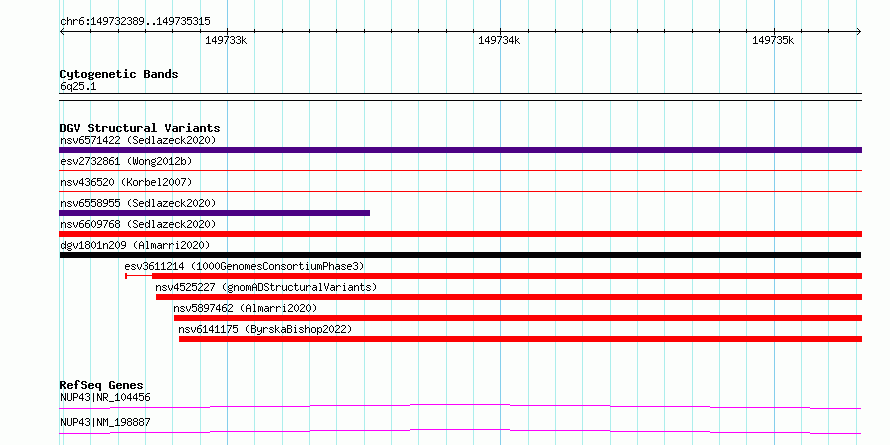Select the RefSeq Genes track title
The width and height of the screenshot is (890, 445).
click(x=102, y=385)
